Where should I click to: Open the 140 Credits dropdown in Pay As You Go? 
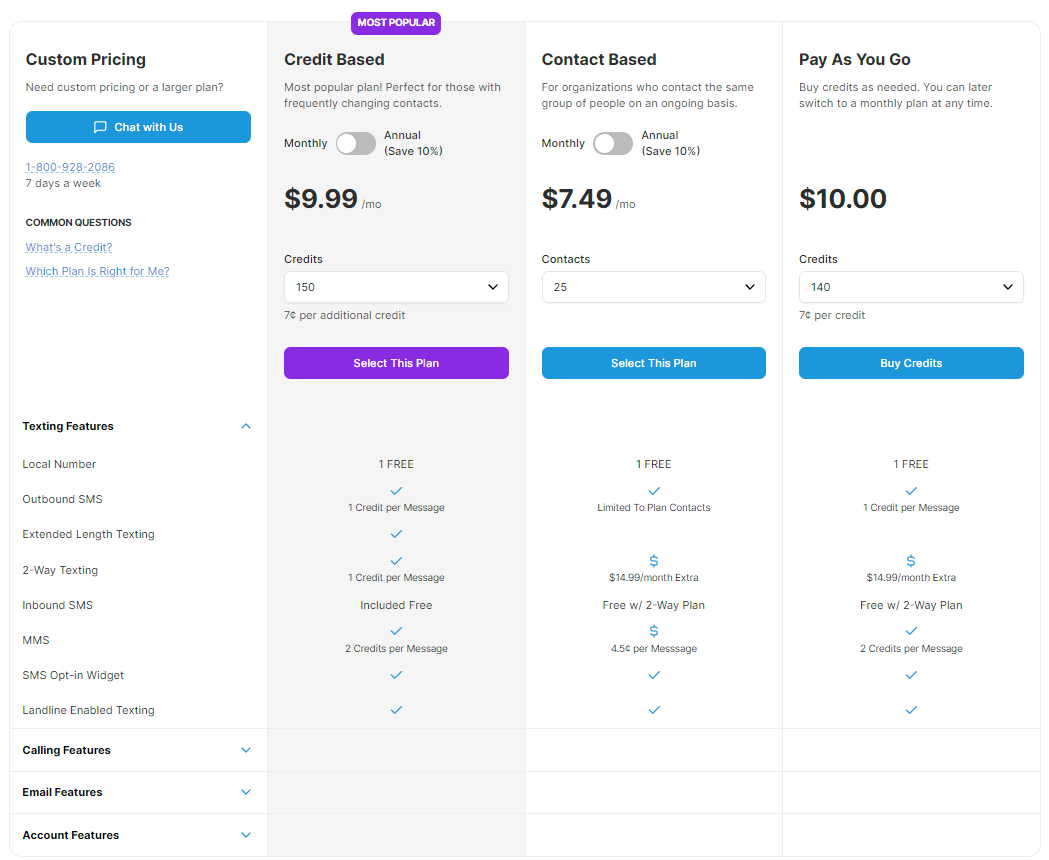pos(911,287)
